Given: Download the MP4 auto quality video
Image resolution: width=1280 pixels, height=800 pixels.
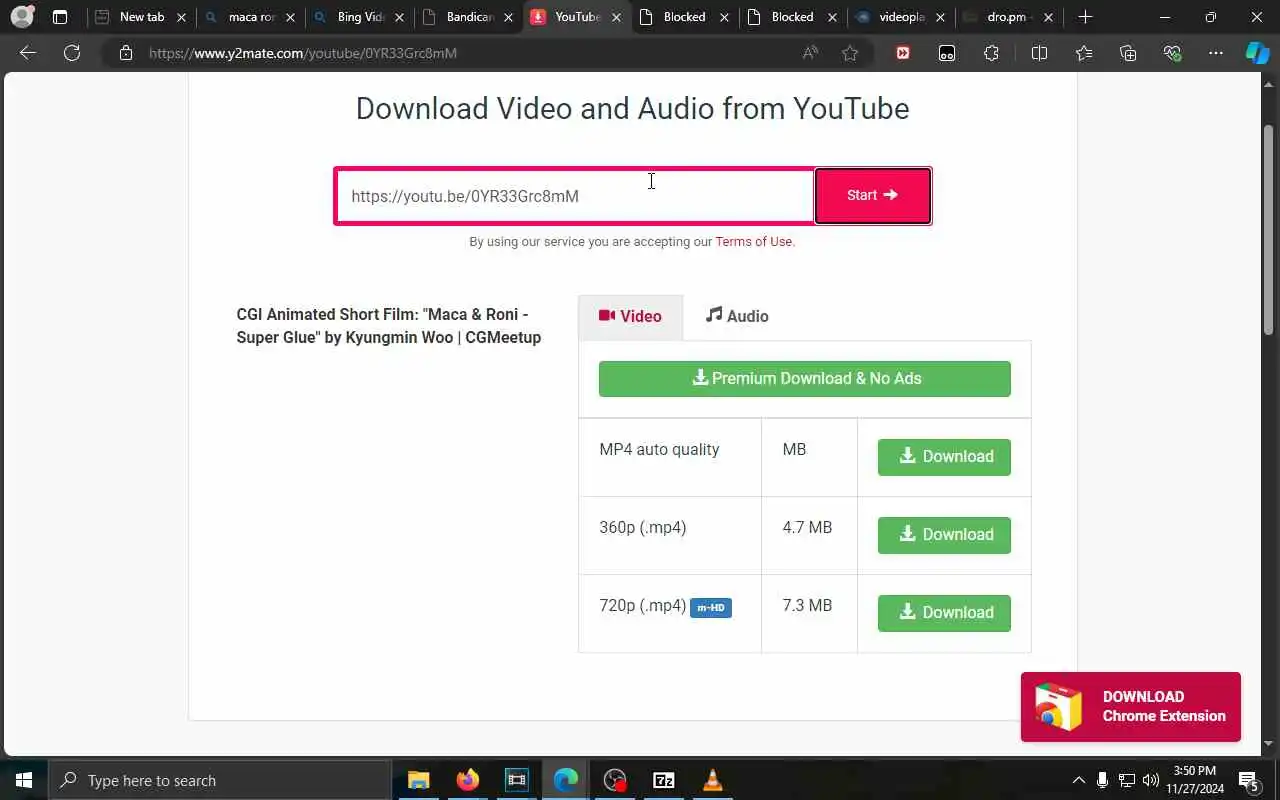Looking at the screenshot, I should pos(944,456).
